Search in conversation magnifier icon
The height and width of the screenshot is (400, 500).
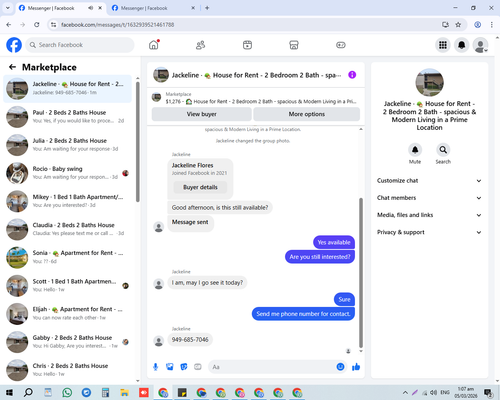tap(443, 150)
